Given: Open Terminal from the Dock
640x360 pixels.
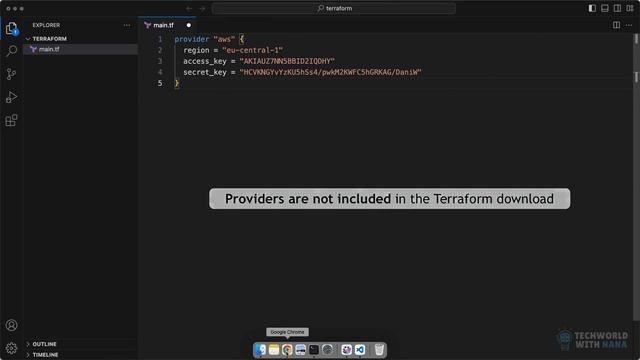Looking at the screenshot, I should tap(314, 350).
